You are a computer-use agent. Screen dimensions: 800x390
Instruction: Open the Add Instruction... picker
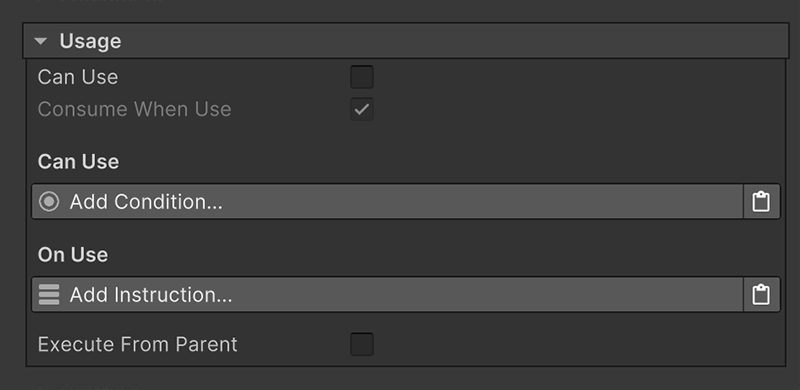[x=387, y=295]
